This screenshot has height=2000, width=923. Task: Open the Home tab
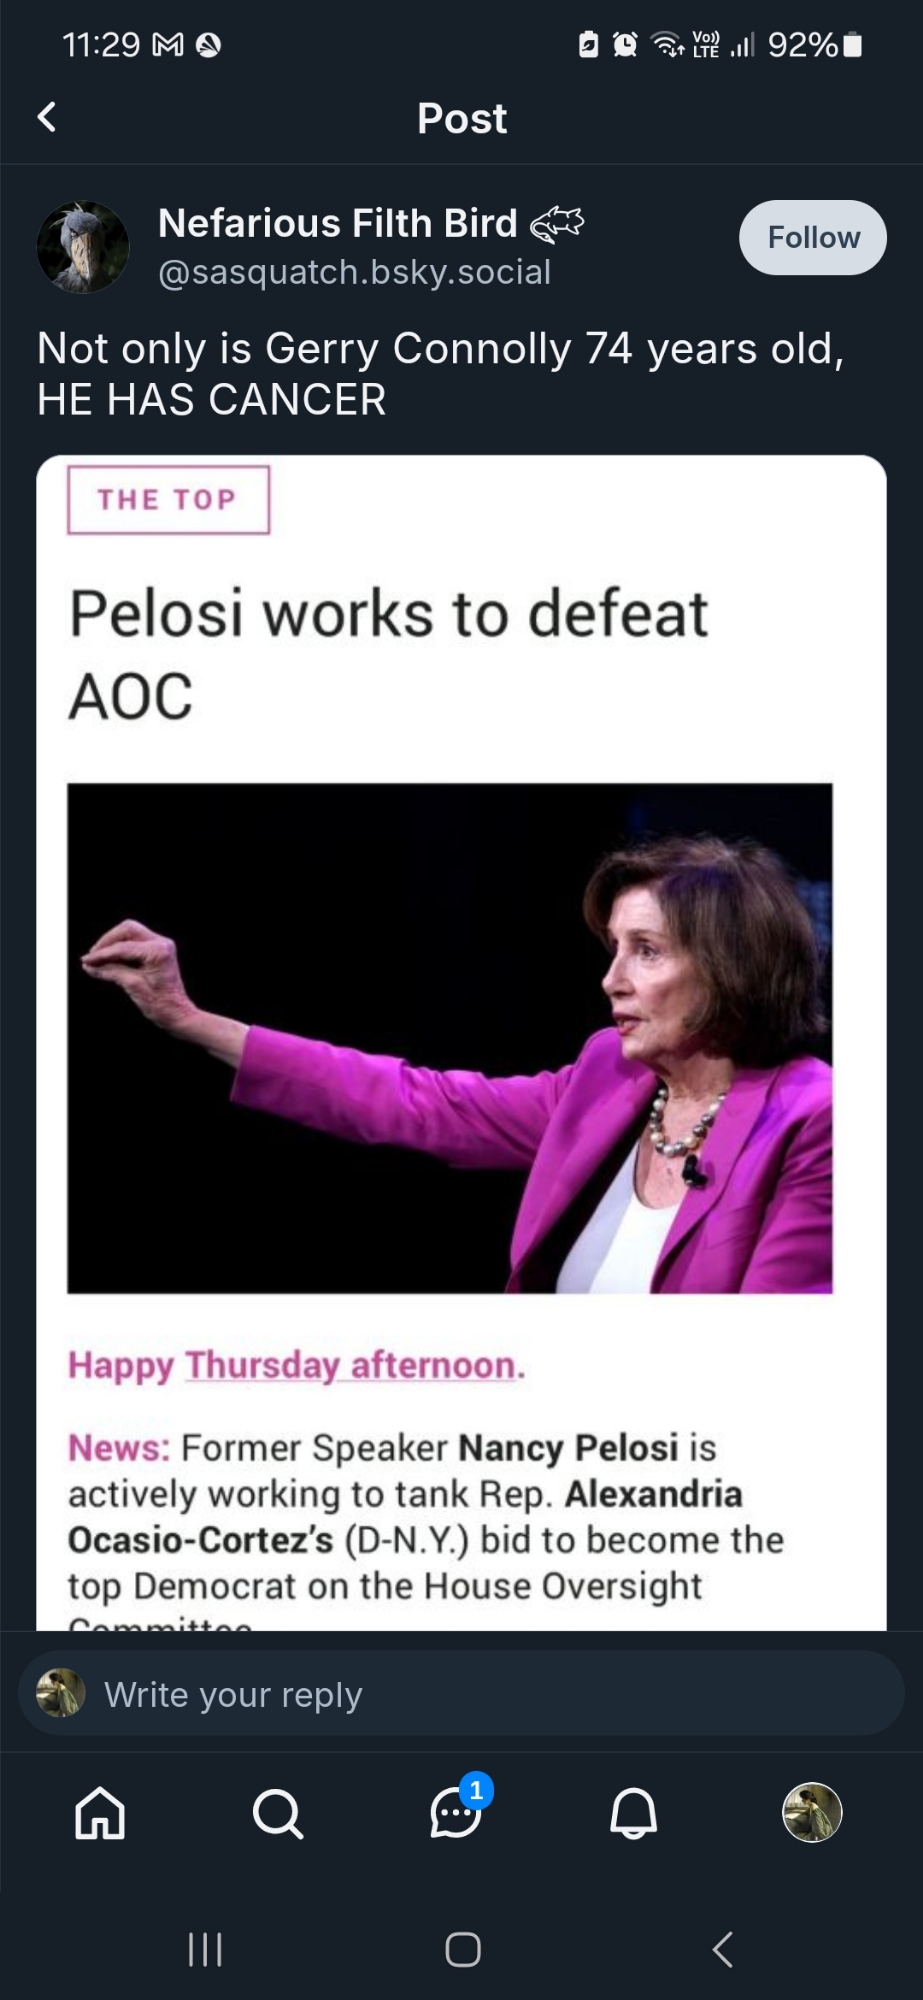[x=100, y=1812]
